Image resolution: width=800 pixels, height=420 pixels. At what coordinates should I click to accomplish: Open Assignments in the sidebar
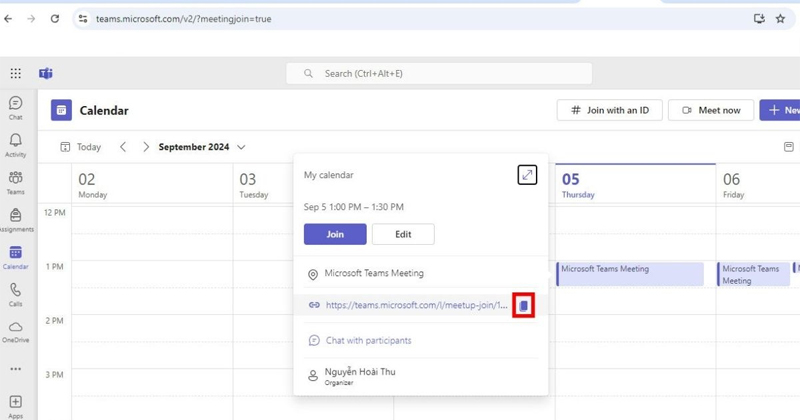click(x=16, y=220)
